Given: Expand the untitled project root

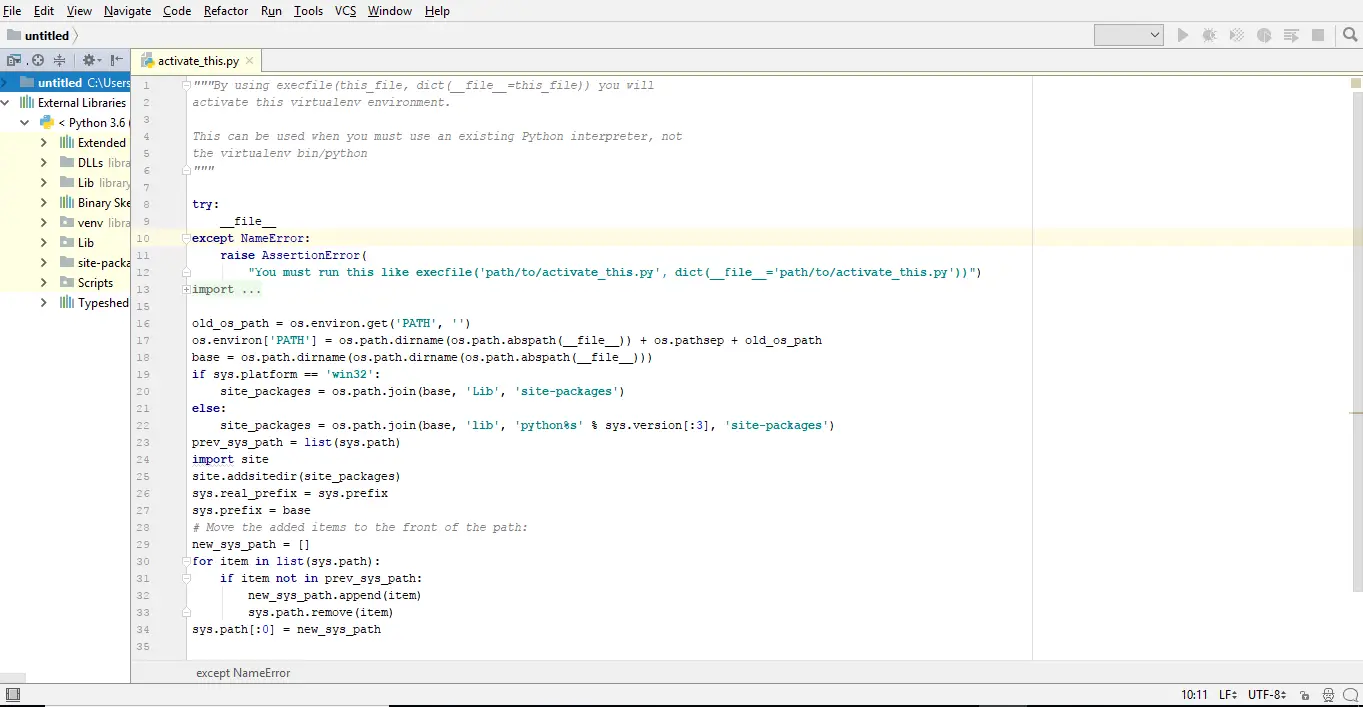Looking at the screenshot, I should pos(5,83).
